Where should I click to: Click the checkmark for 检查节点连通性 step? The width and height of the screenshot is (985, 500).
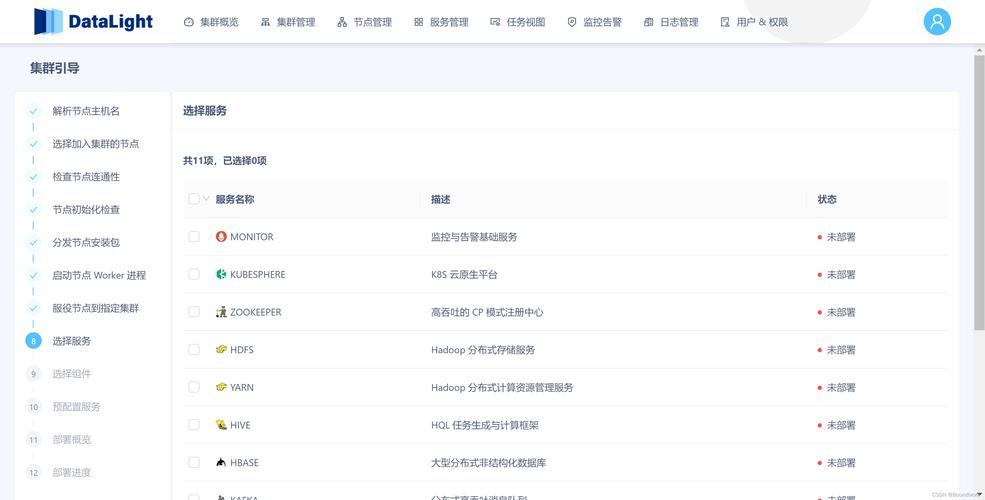pyautogui.click(x=33, y=177)
